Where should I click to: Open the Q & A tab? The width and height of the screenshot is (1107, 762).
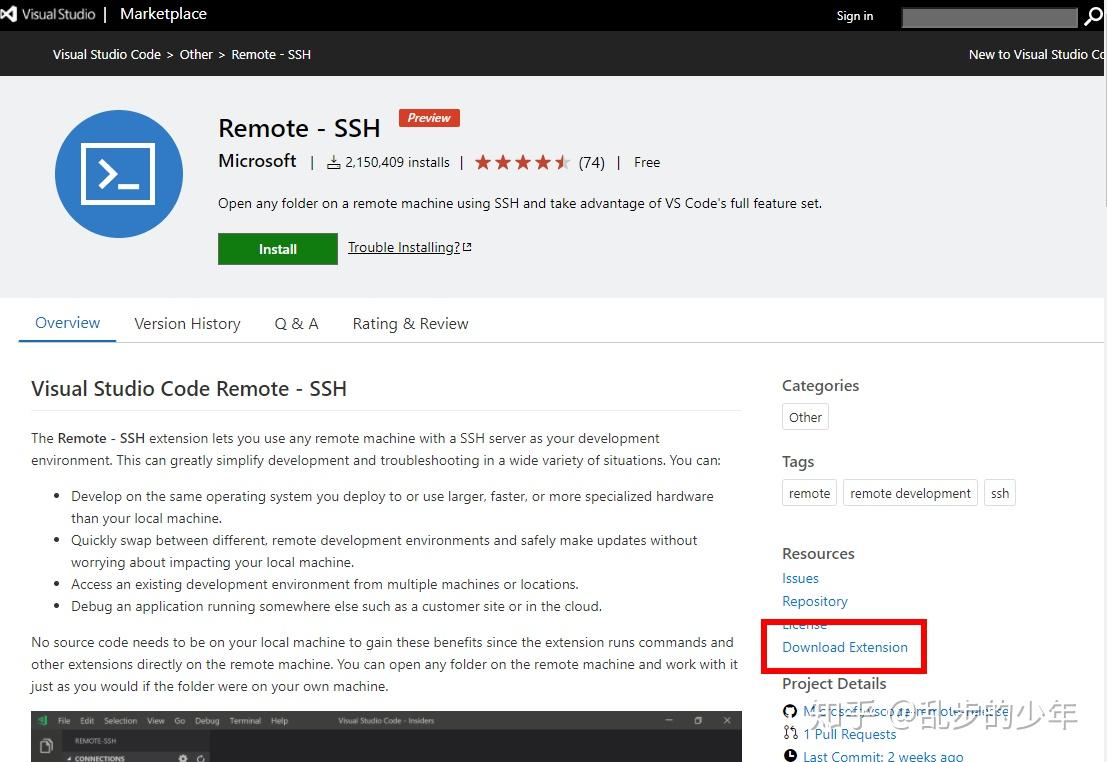click(296, 324)
